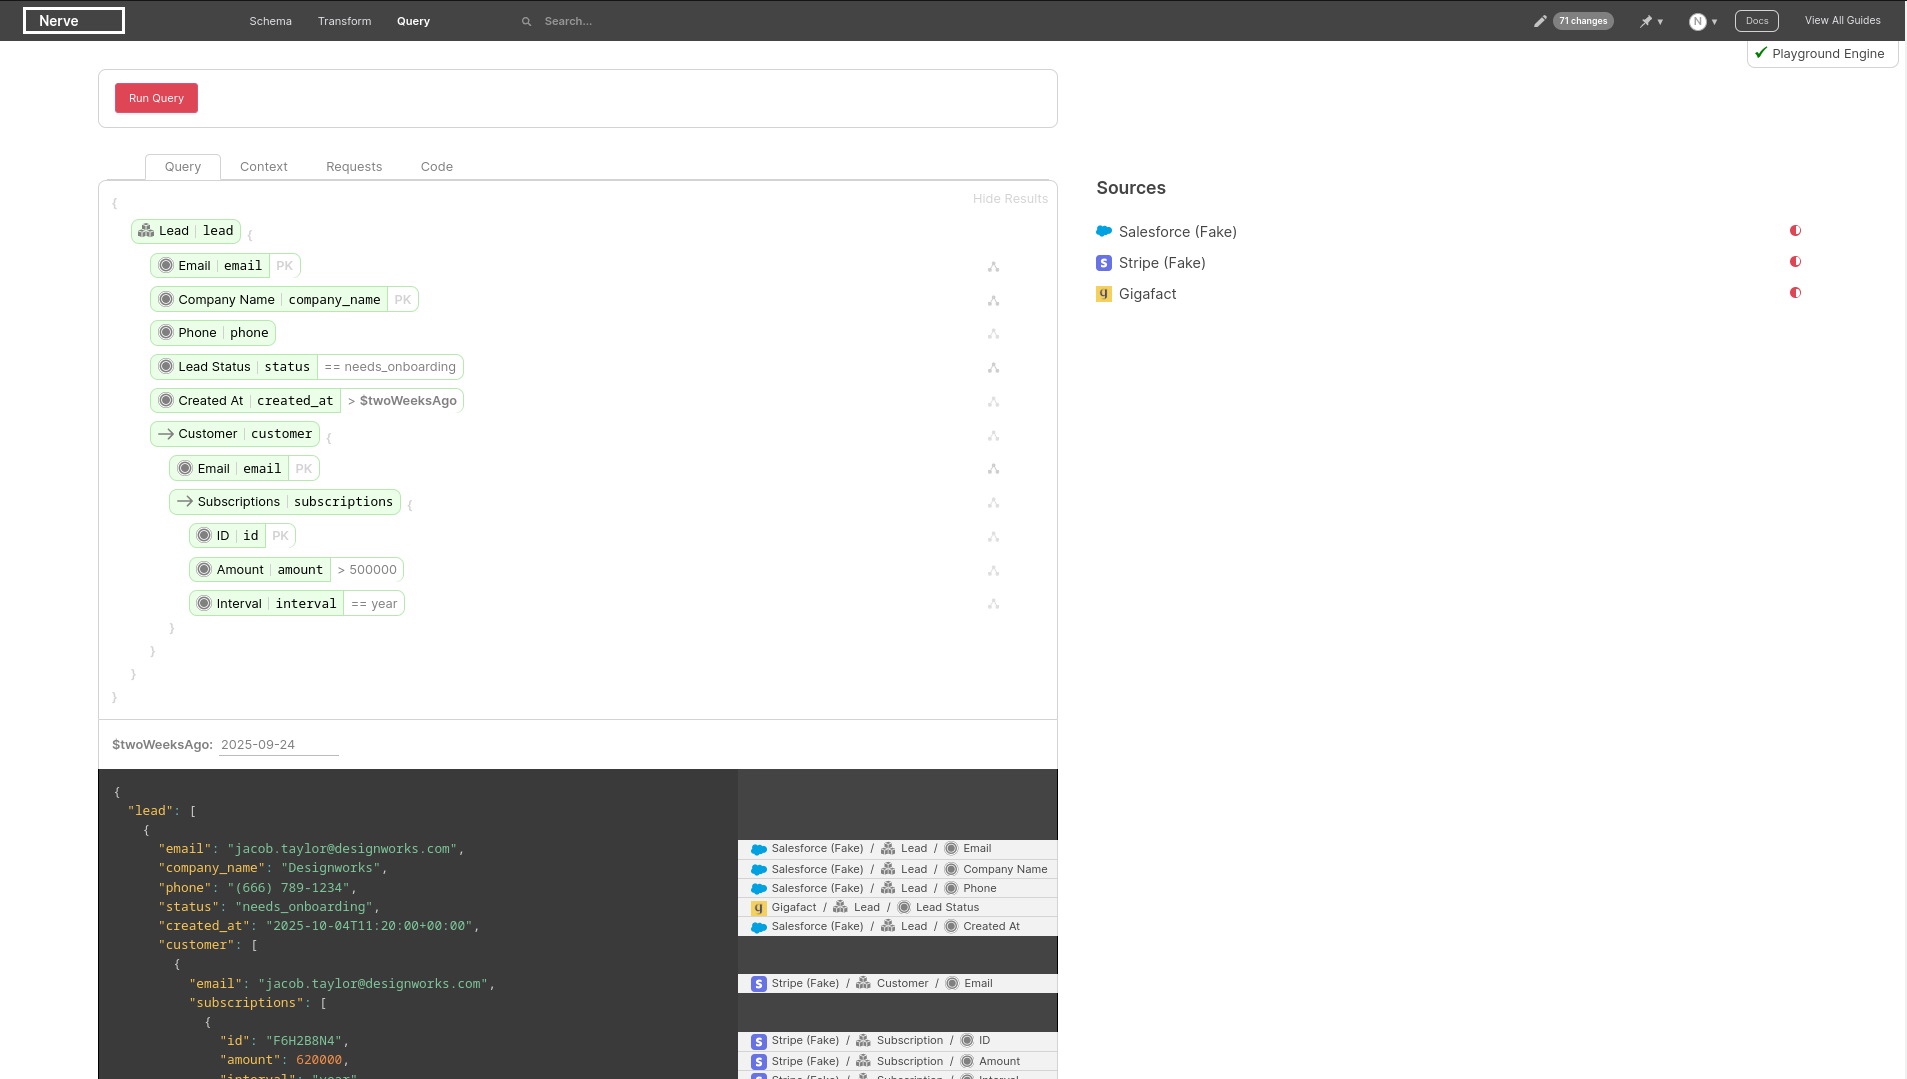This screenshot has width=1907, height=1079.
Task: Open the Transform menu
Action: pos(344,21)
